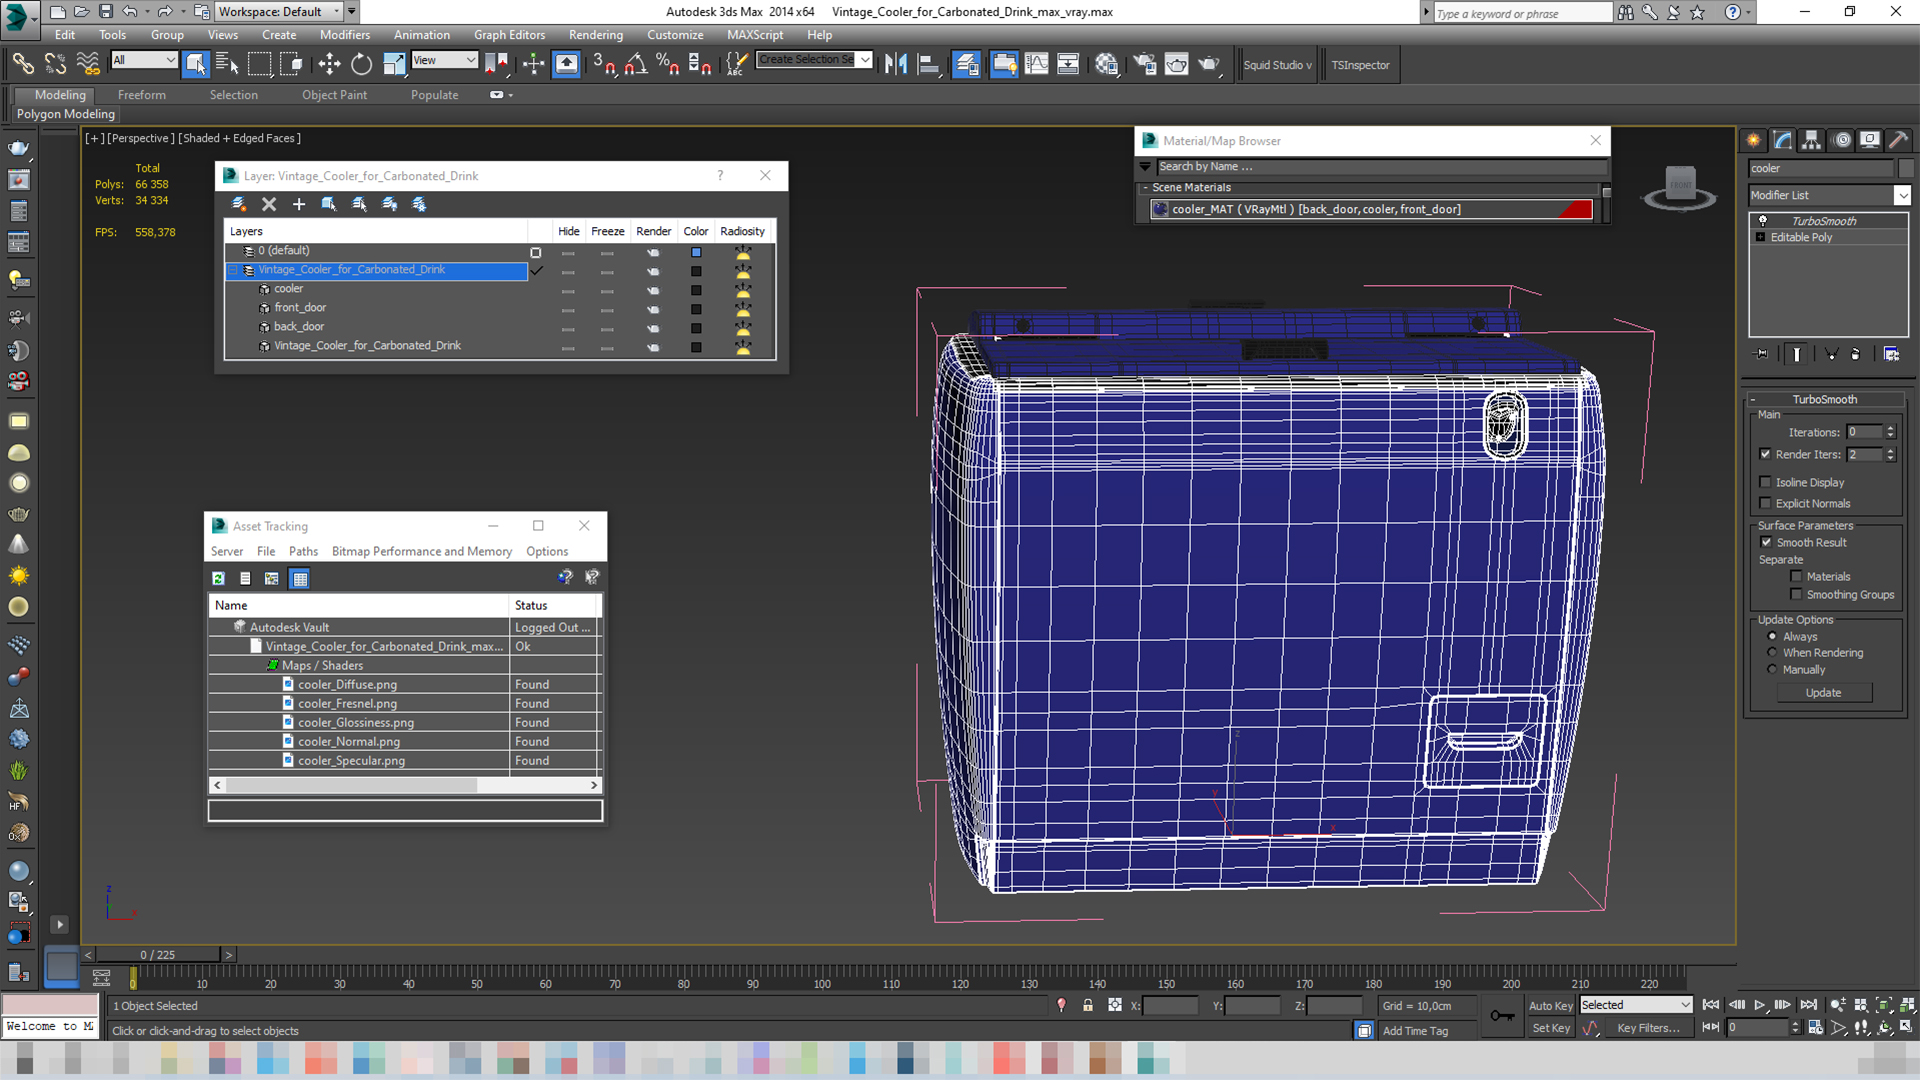Open Select by Name tool
The image size is (1920, 1080).
[227, 64]
